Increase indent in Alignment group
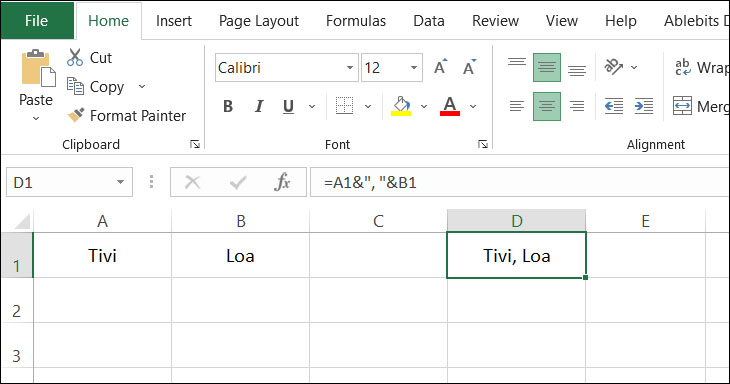This screenshot has height=384, width=730. pos(644,106)
